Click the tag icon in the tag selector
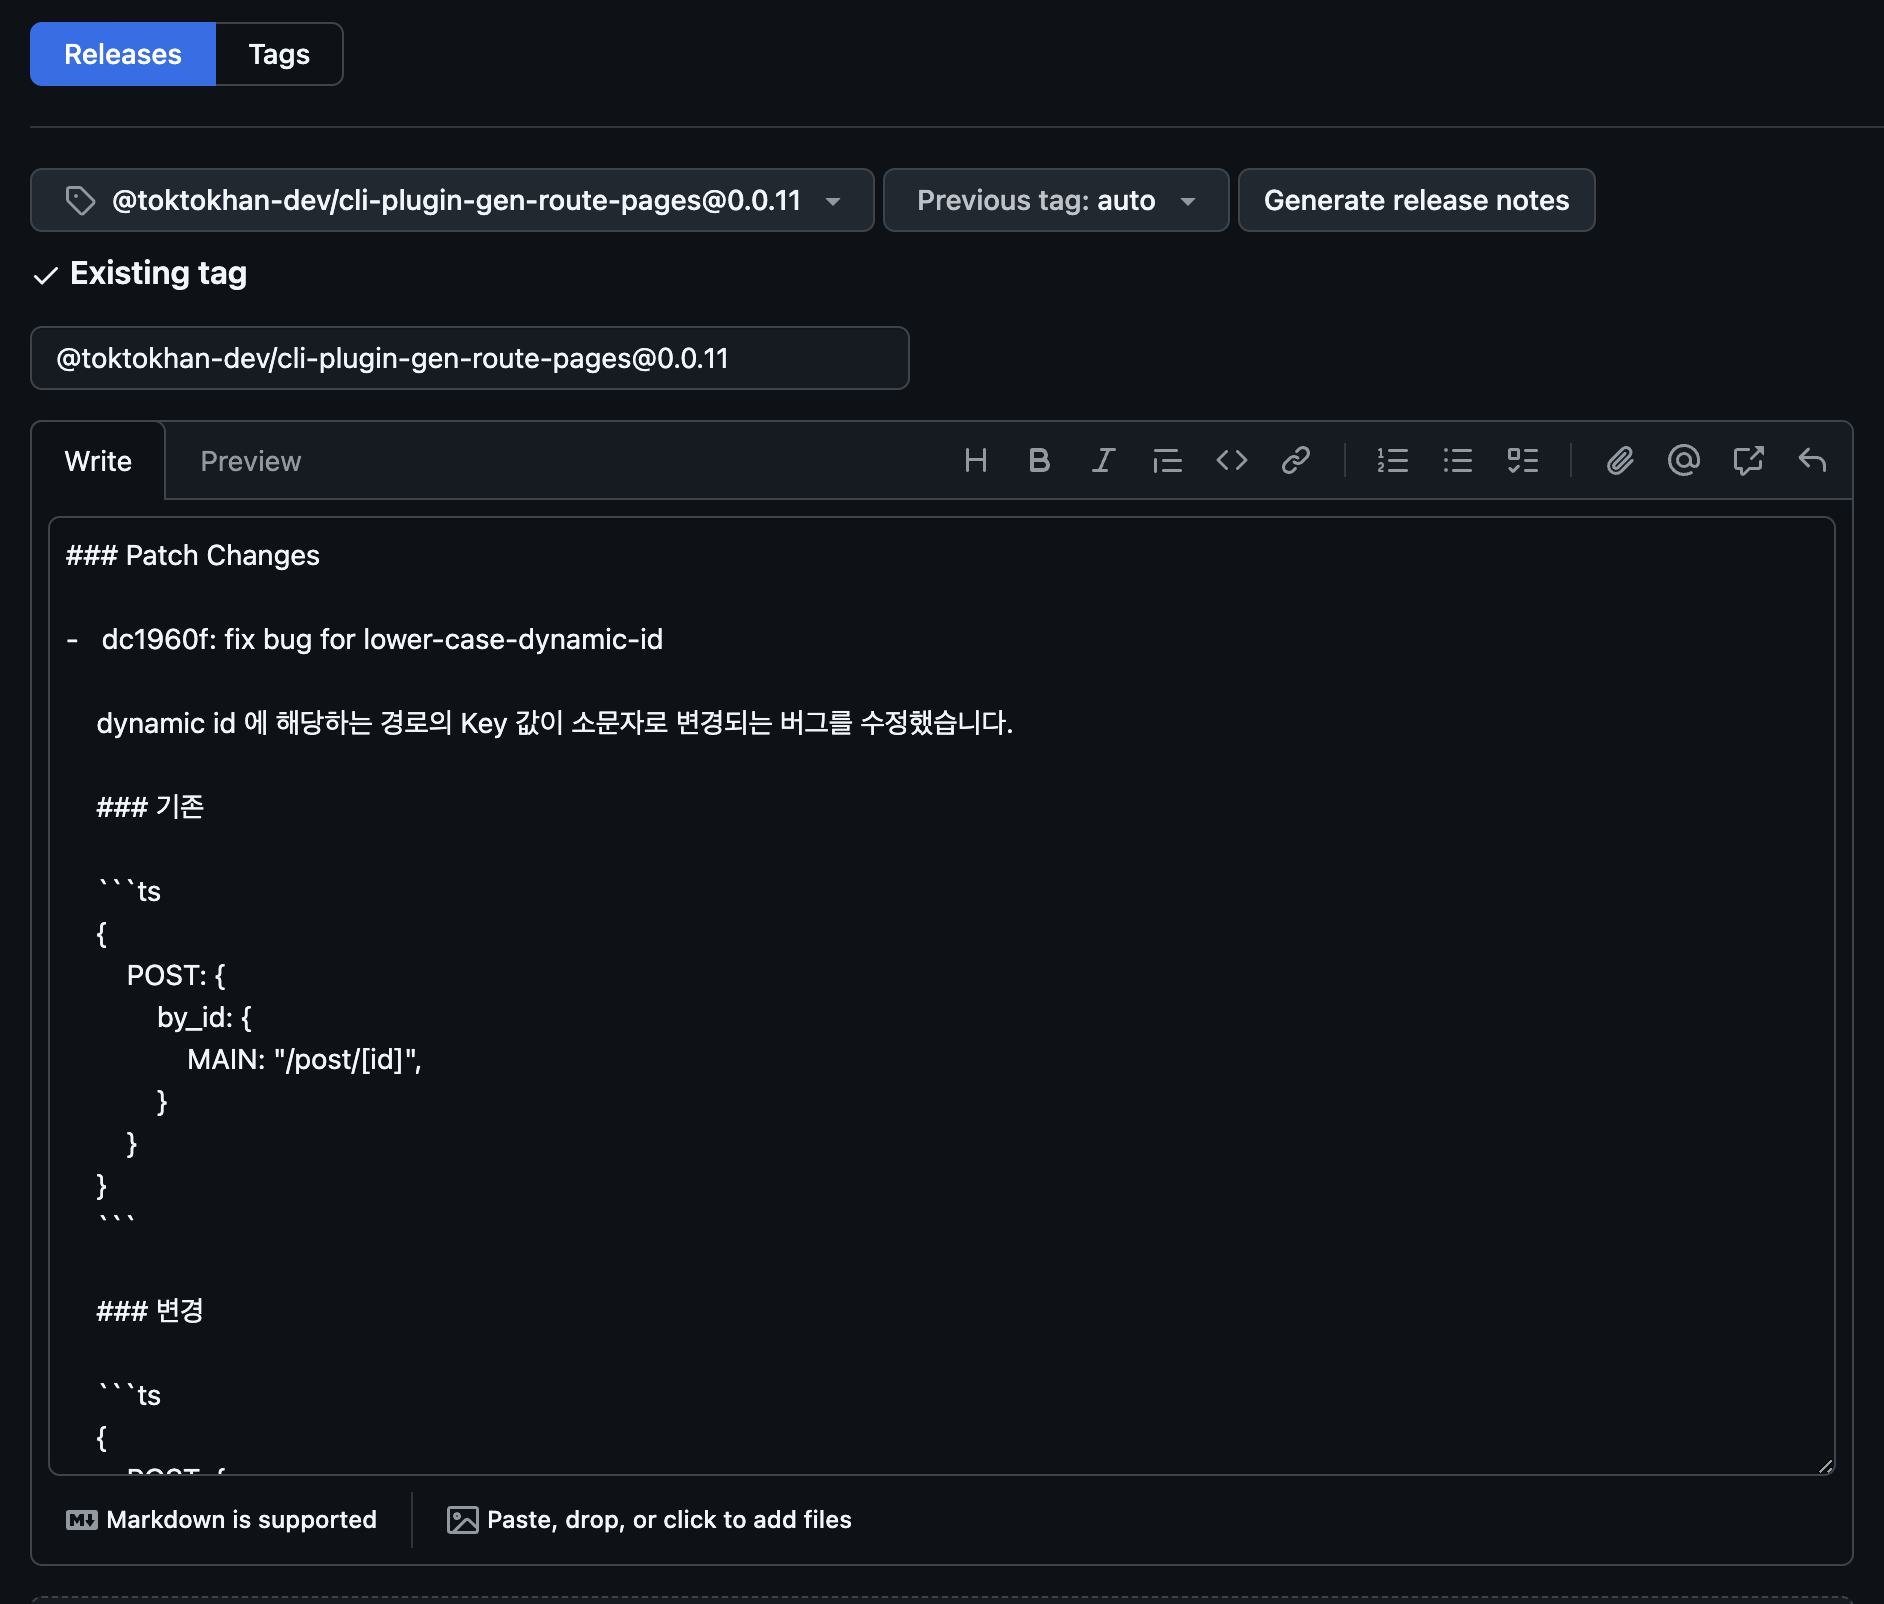Screen dimensions: 1884x1604 coord(80,201)
